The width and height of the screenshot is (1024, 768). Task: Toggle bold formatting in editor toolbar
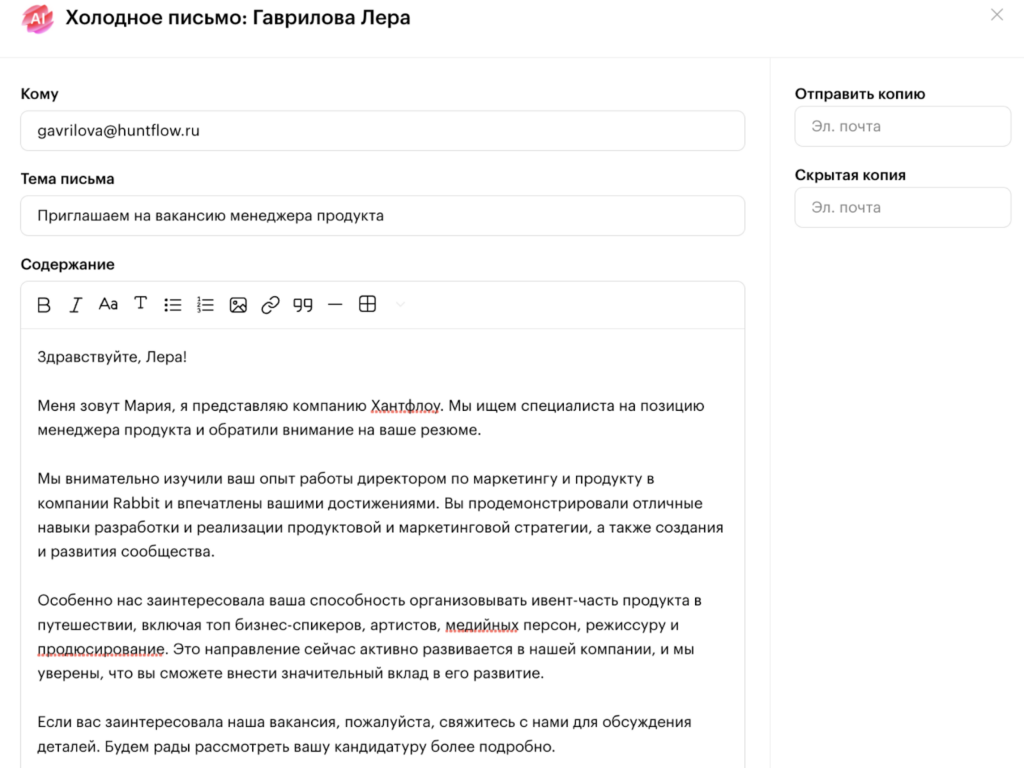coord(44,305)
